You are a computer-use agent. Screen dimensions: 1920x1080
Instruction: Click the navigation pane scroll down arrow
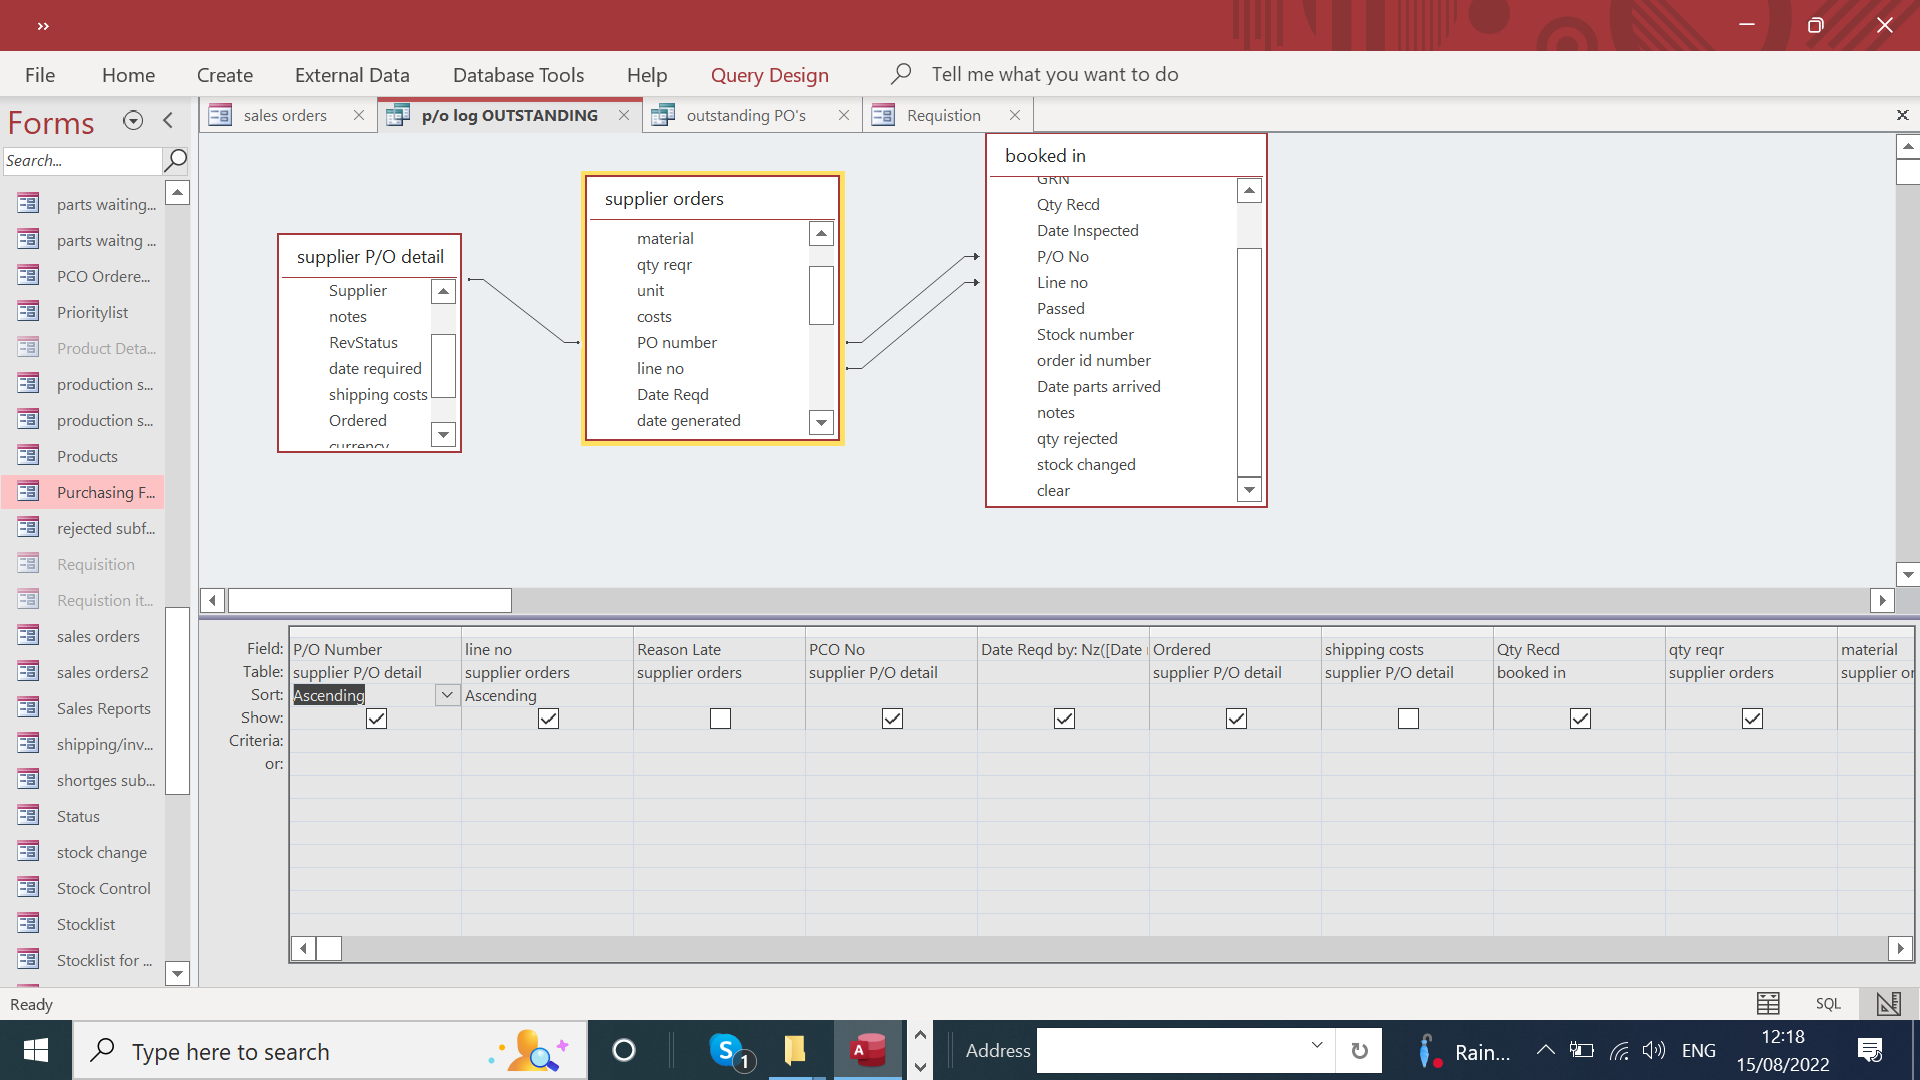(x=177, y=973)
